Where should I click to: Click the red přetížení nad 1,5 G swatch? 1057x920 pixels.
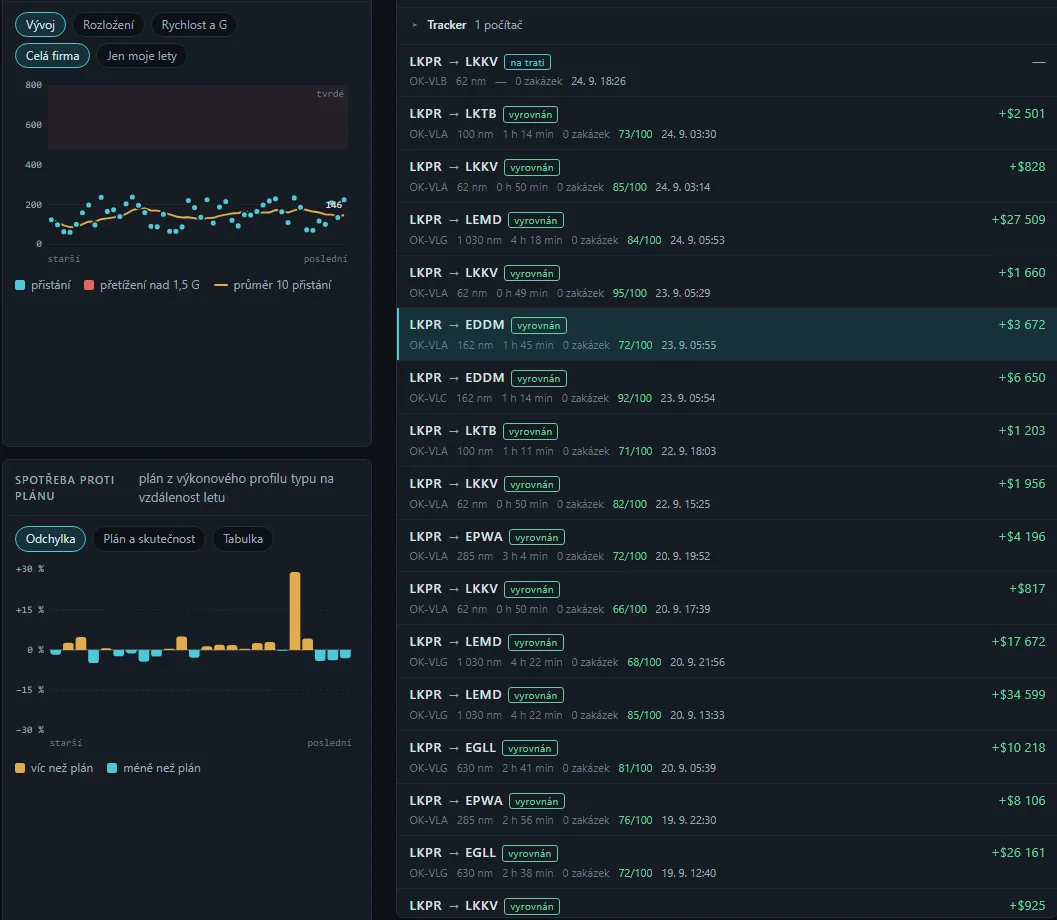tap(89, 285)
